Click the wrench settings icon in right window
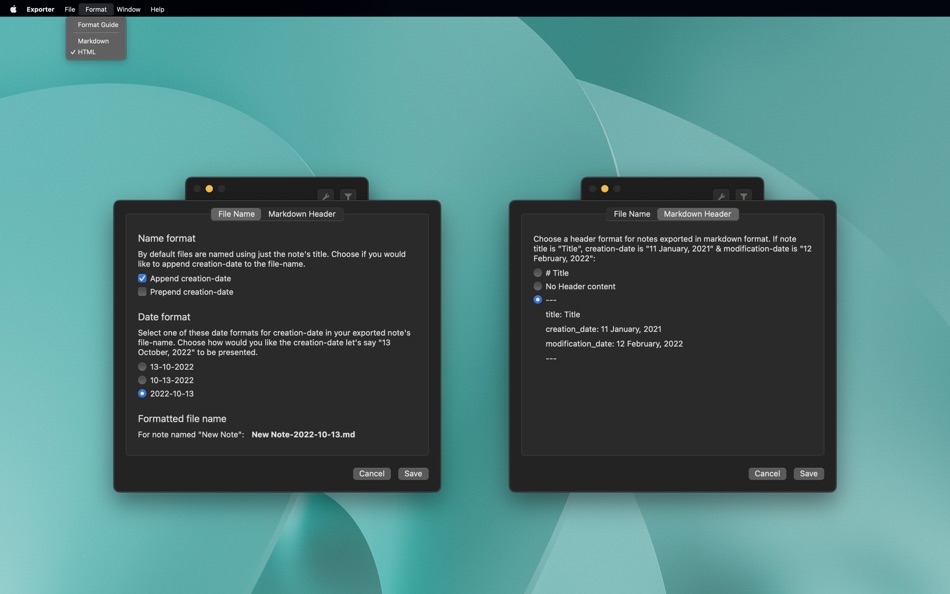Screen dimensions: 950x594 point(721,196)
